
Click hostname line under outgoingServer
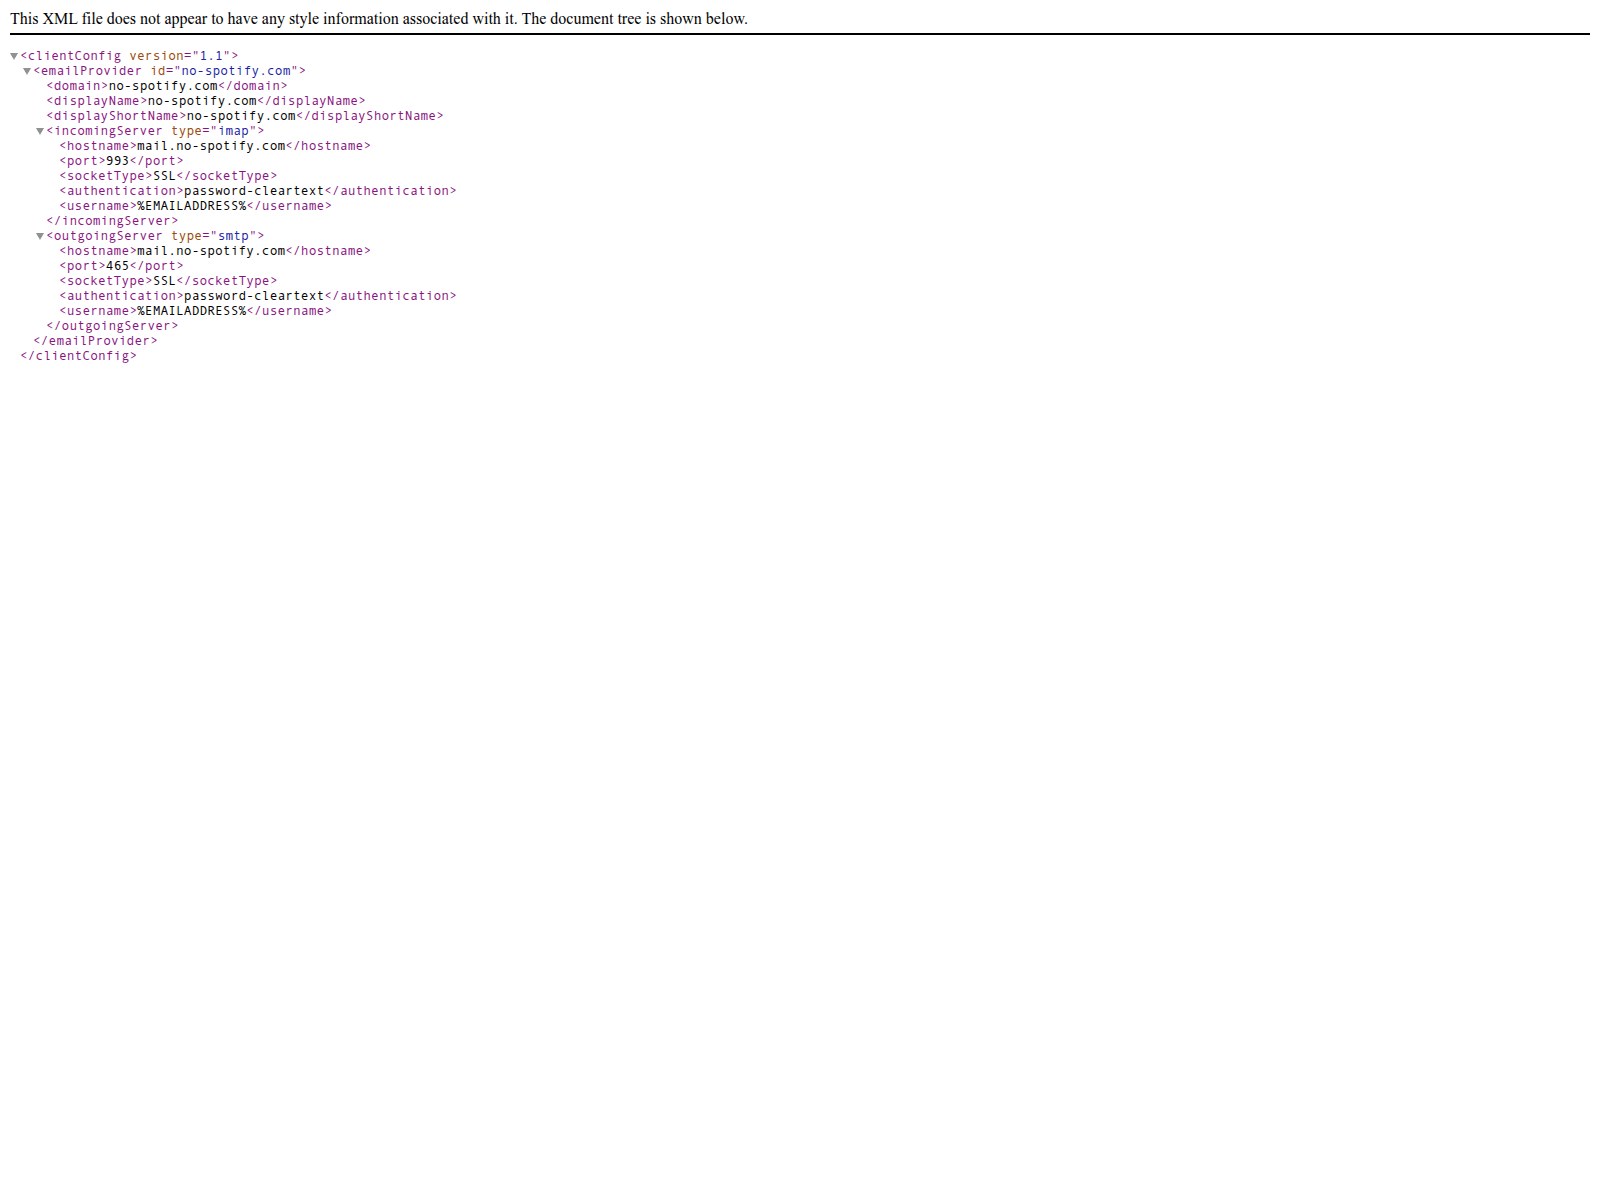pos(215,251)
